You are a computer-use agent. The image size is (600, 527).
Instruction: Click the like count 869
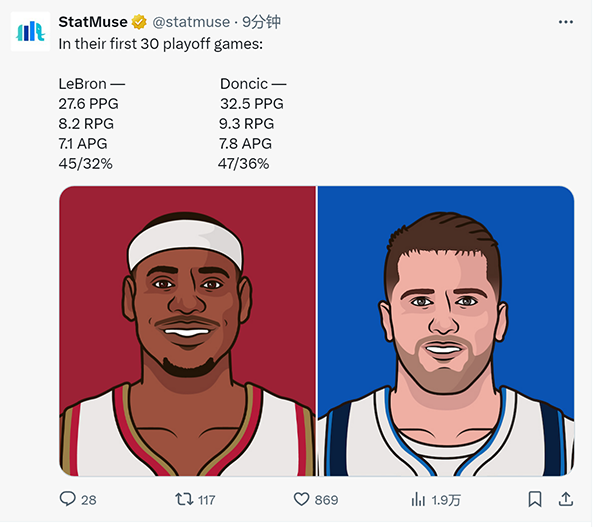tap(326, 499)
